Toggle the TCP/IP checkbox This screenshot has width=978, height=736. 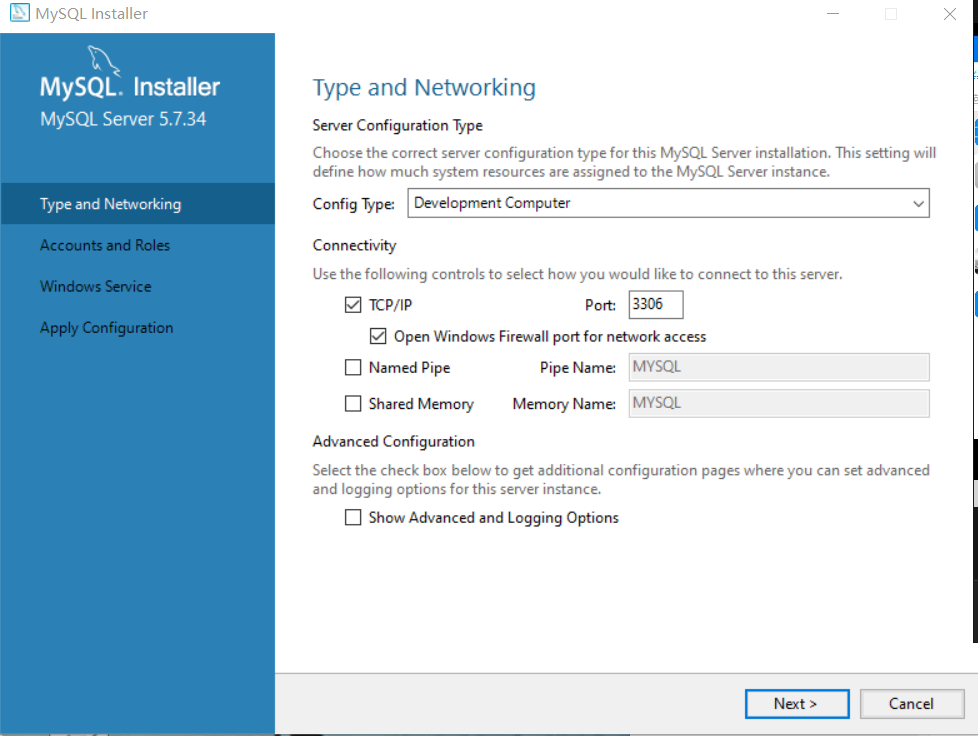[x=353, y=305]
